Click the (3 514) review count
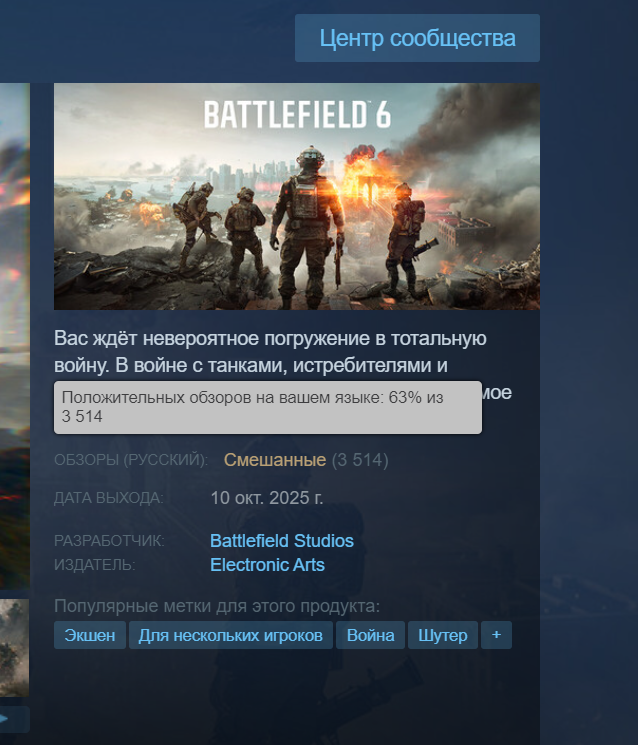Screen dimensions: 638x745 [x=360, y=459]
